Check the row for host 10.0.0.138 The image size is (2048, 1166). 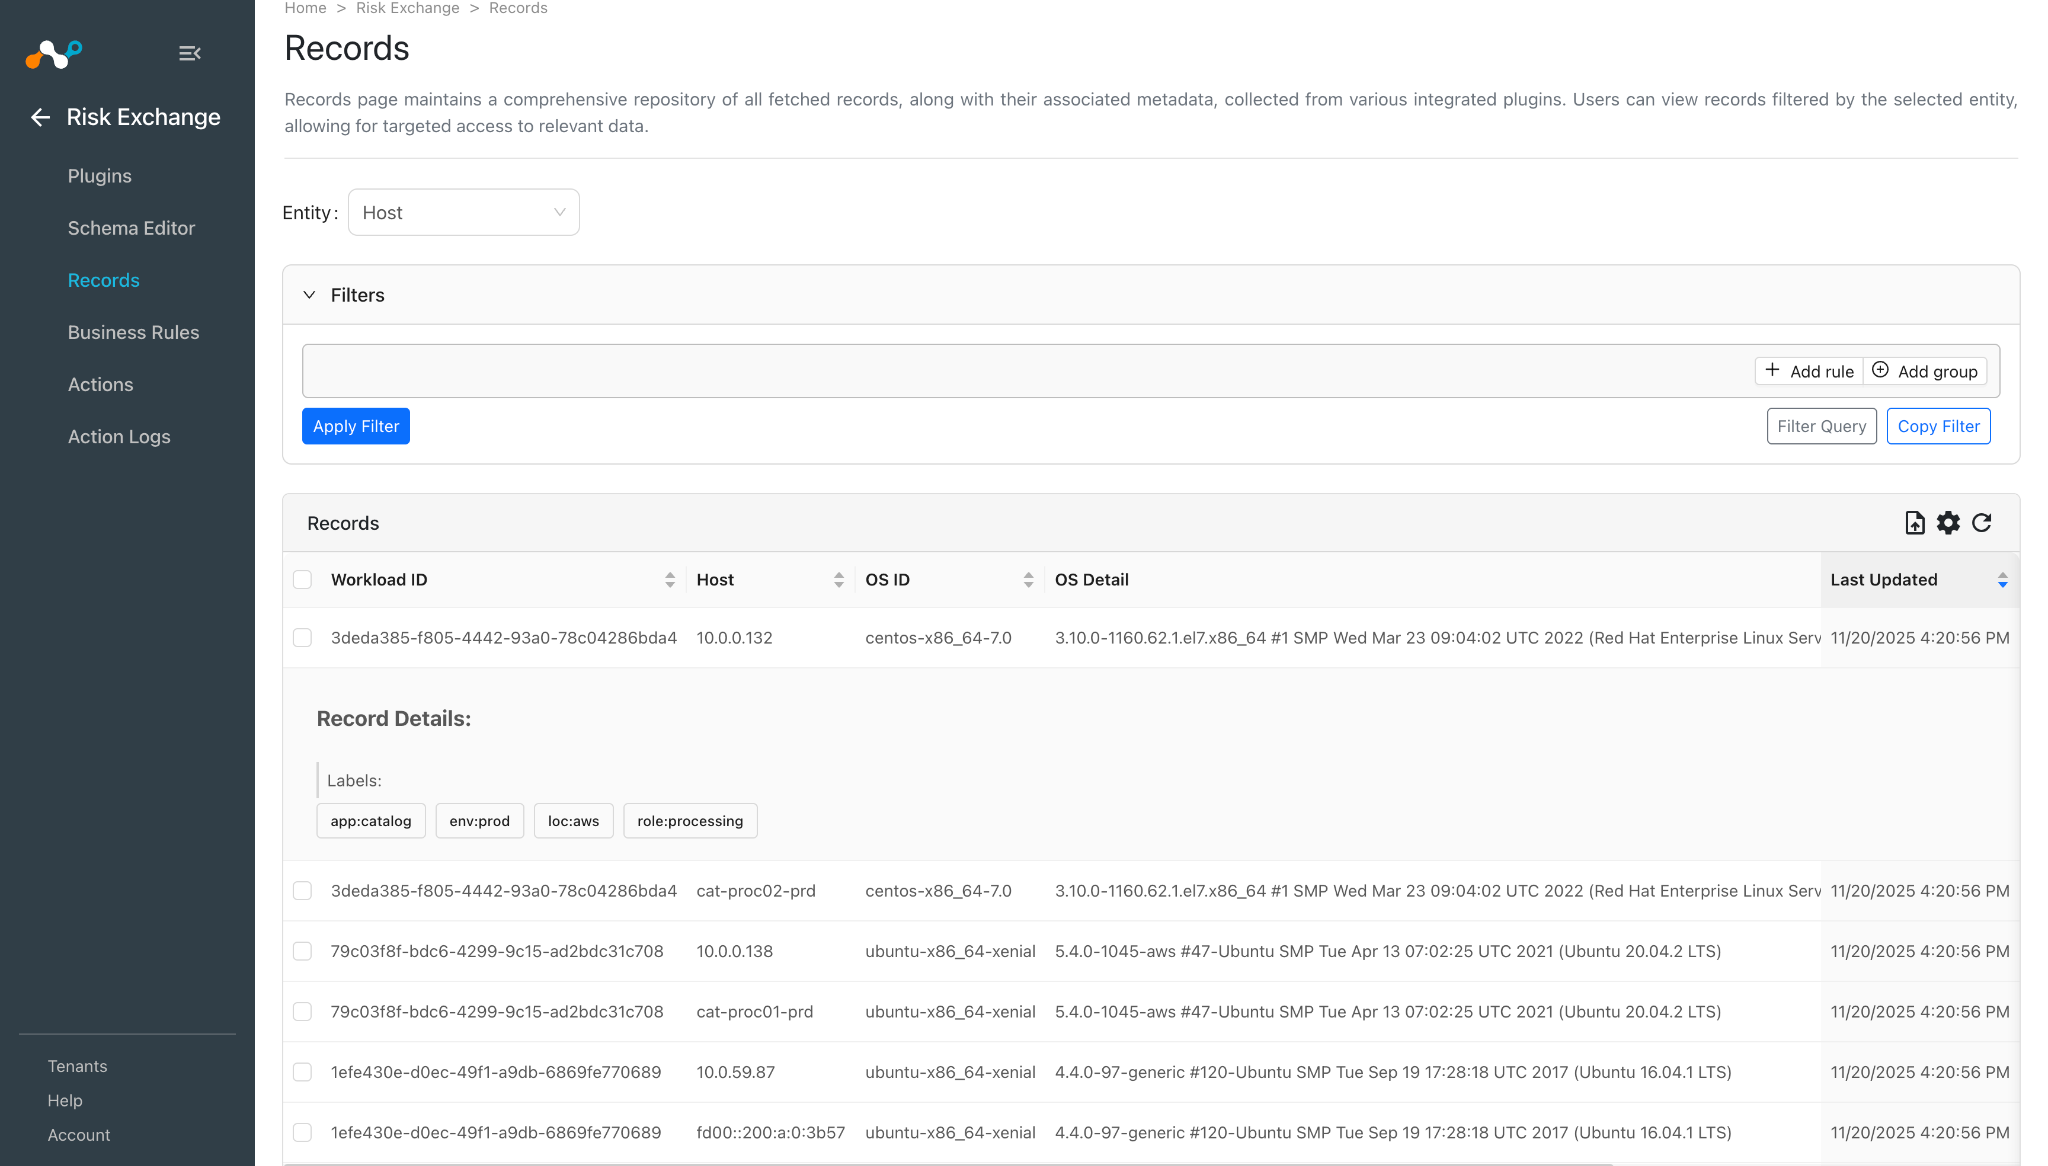(x=302, y=951)
